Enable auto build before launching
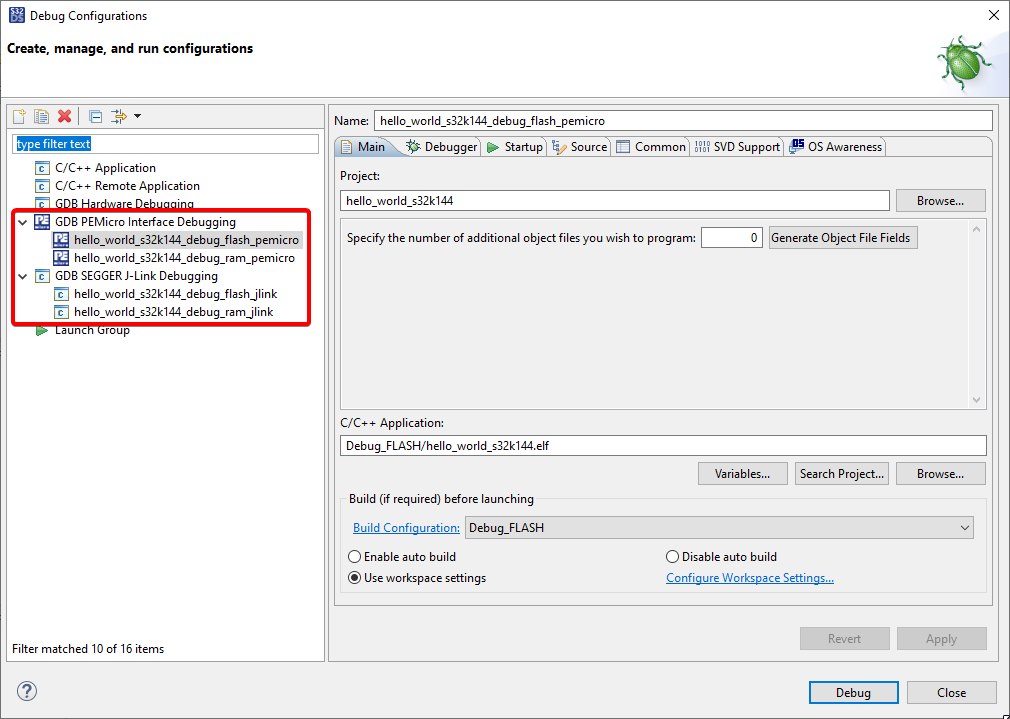The height and width of the screenshot is (719, 1010). point(355,556)
